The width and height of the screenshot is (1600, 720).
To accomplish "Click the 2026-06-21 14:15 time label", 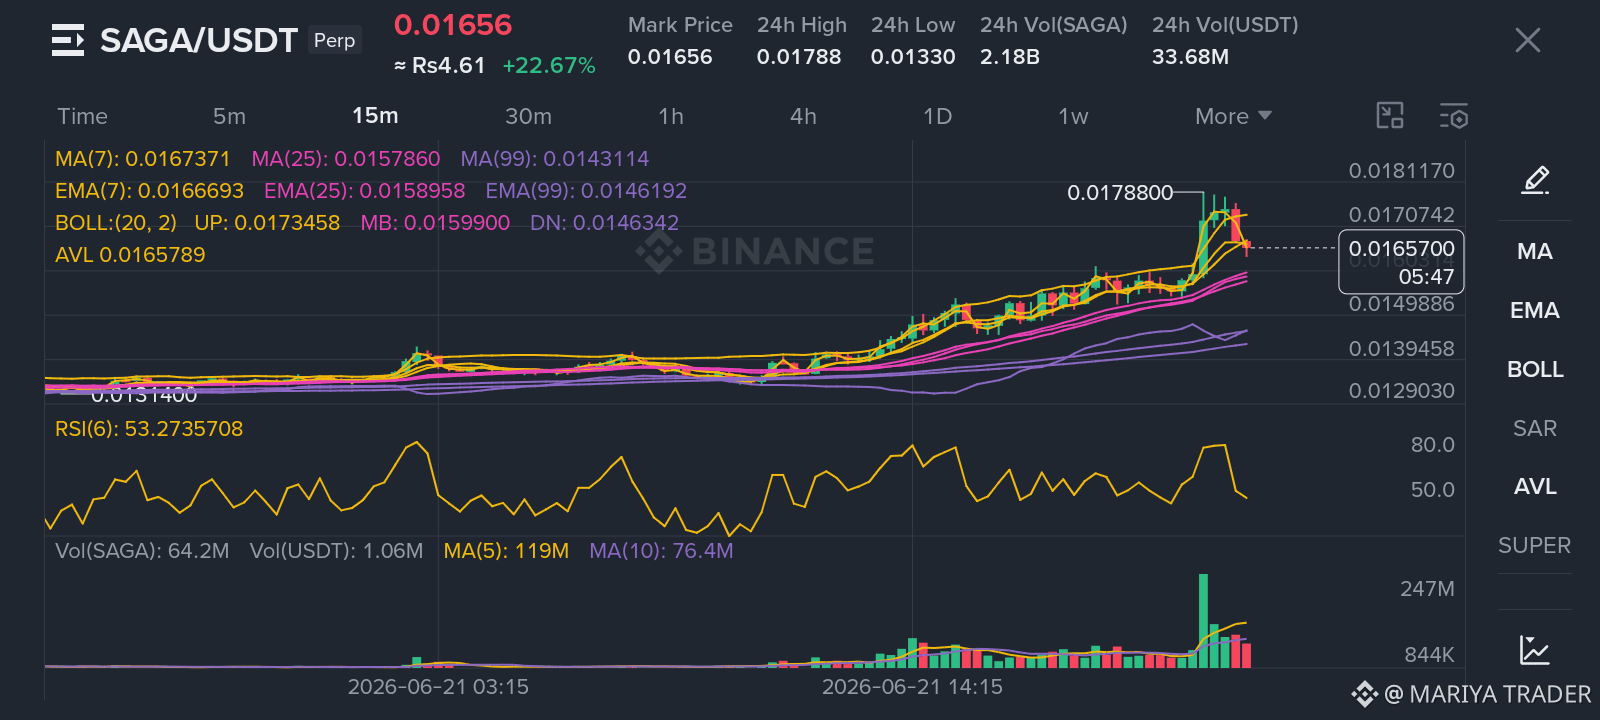I will pos(912,687).
